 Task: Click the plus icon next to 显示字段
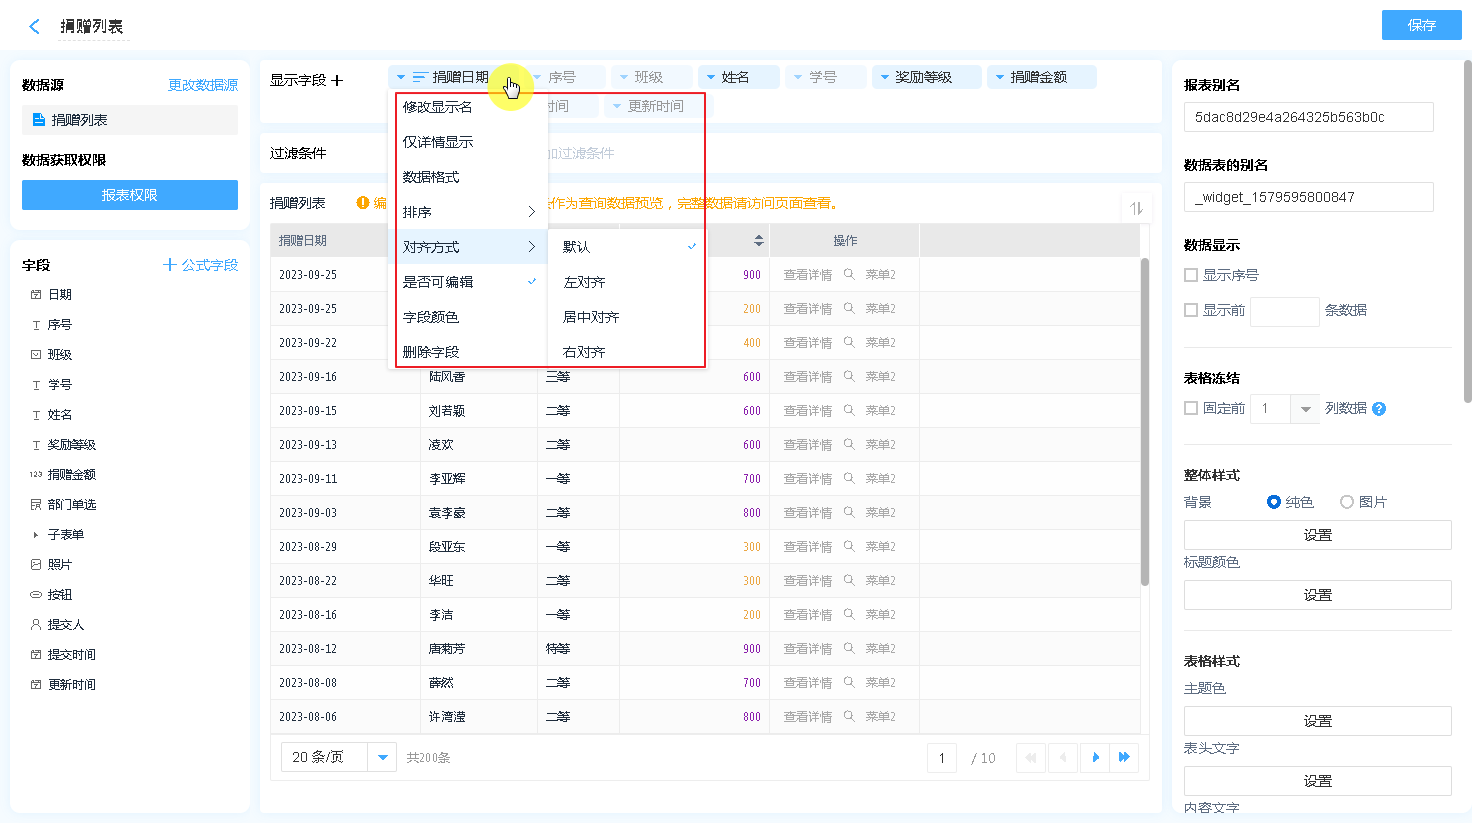(337, 80)
